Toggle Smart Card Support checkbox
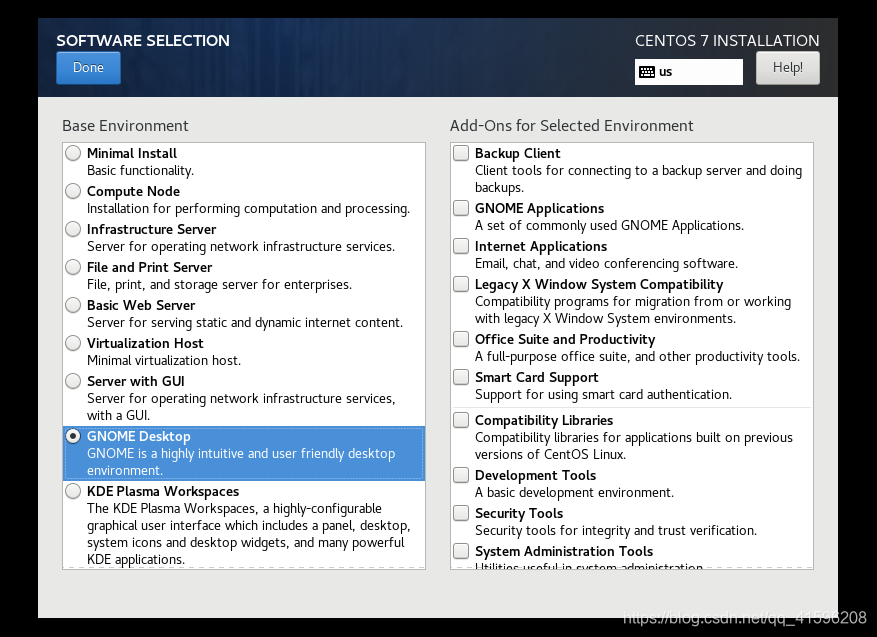The width and height of the screenshot is (877, 637). (461, 377)
